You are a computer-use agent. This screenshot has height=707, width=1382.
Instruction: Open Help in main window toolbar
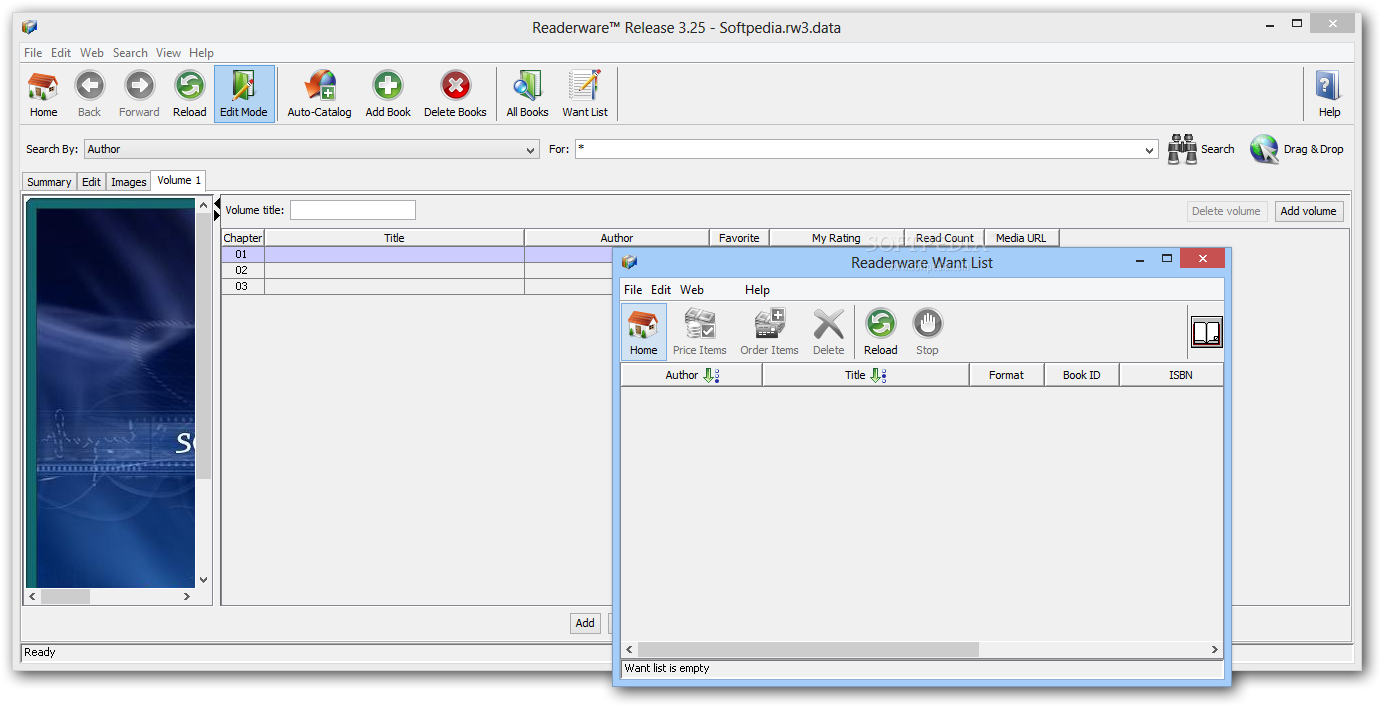coord(1329,94)
